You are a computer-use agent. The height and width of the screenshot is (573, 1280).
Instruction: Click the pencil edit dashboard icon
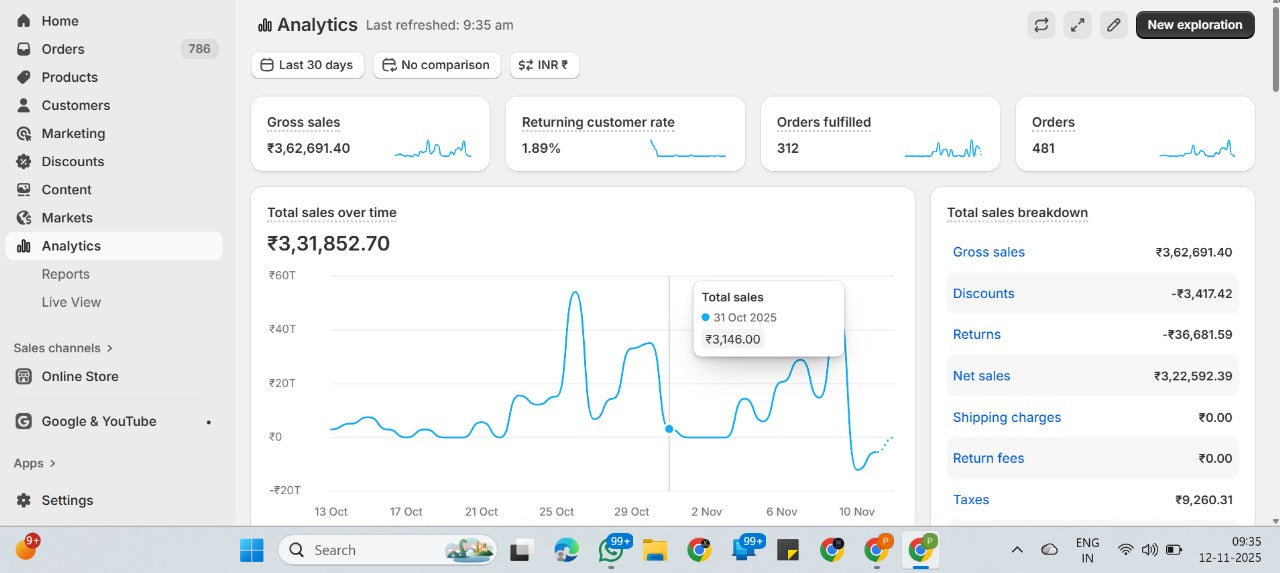(1113, 25)
